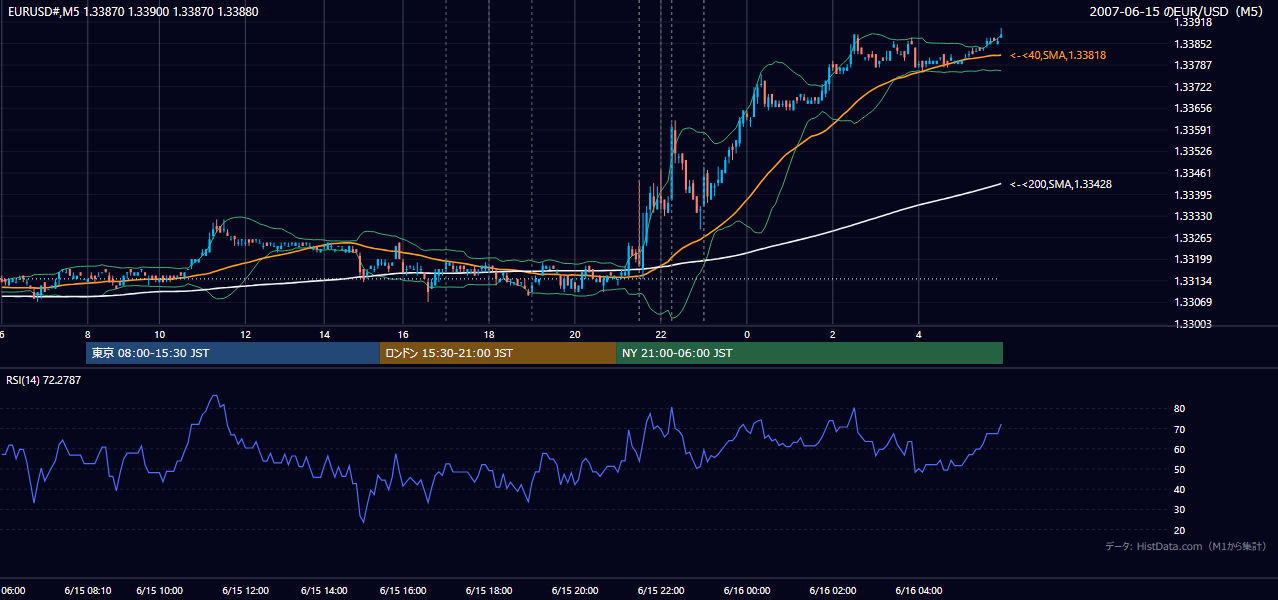Click the RSI scale label 70
This screenshot has height=600, width=1278.
coord(1179,429)
